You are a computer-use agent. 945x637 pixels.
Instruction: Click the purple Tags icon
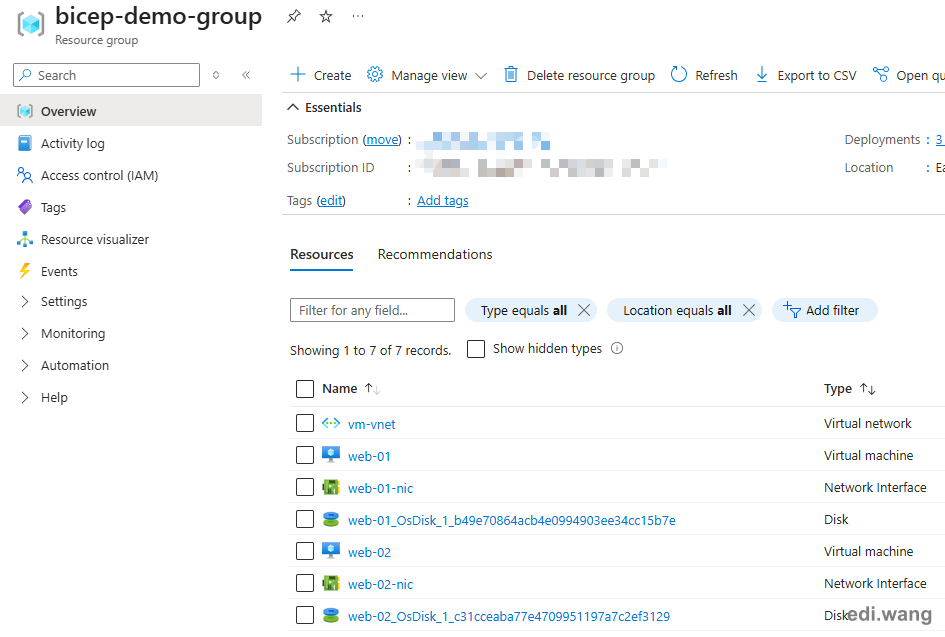click(25, 207)
